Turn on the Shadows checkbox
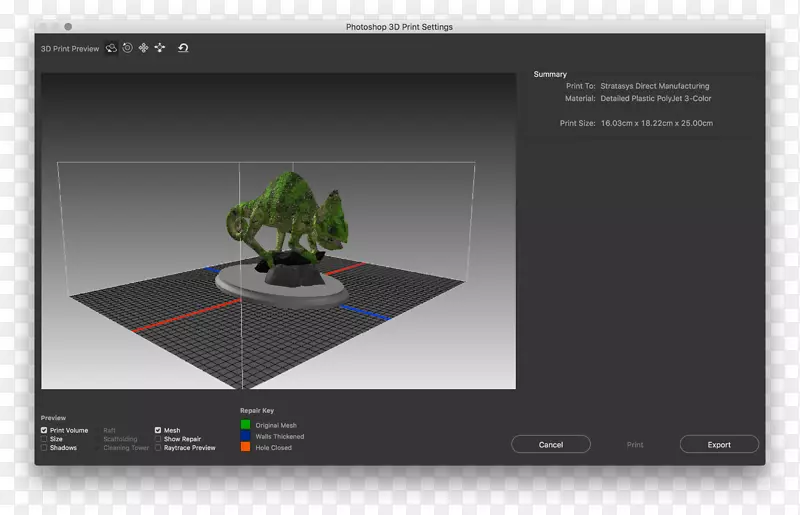The image size is (800, 515). (44, 448)
